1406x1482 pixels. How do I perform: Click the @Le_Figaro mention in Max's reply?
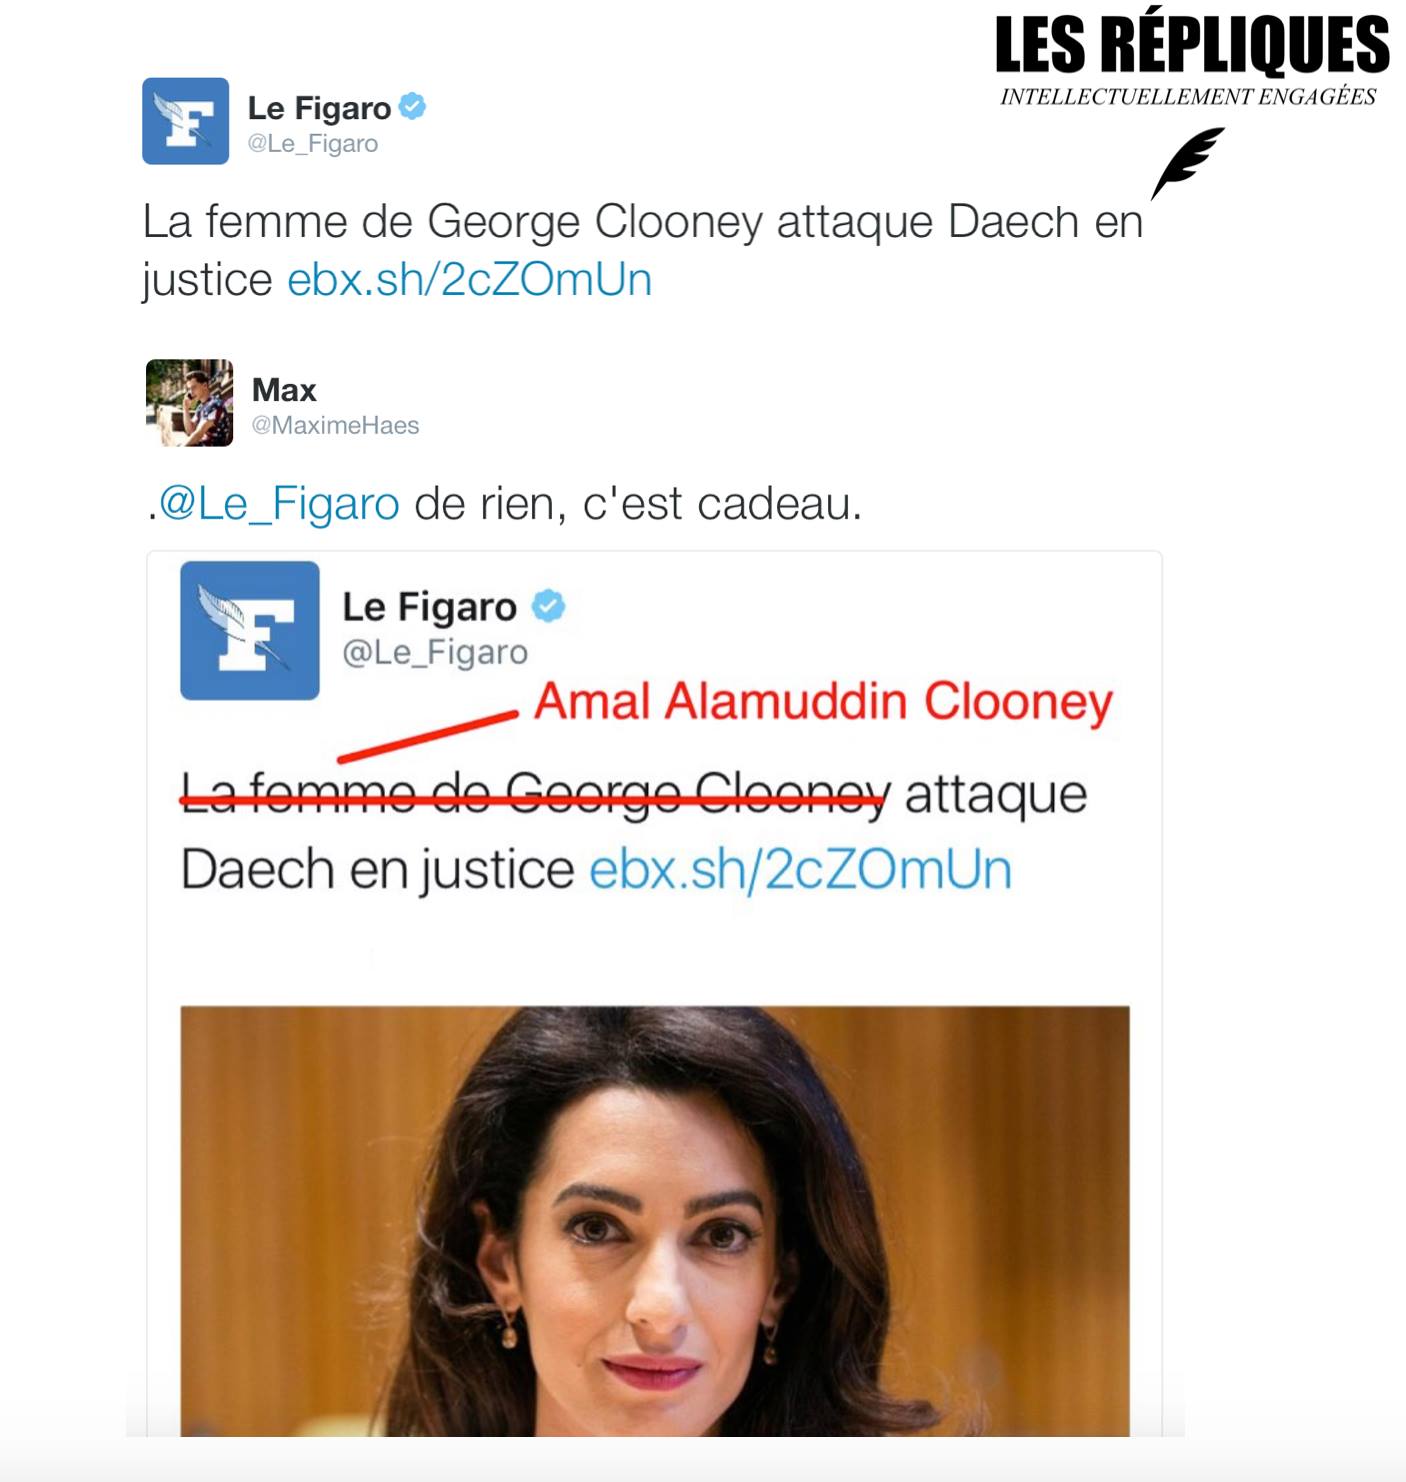279,504
